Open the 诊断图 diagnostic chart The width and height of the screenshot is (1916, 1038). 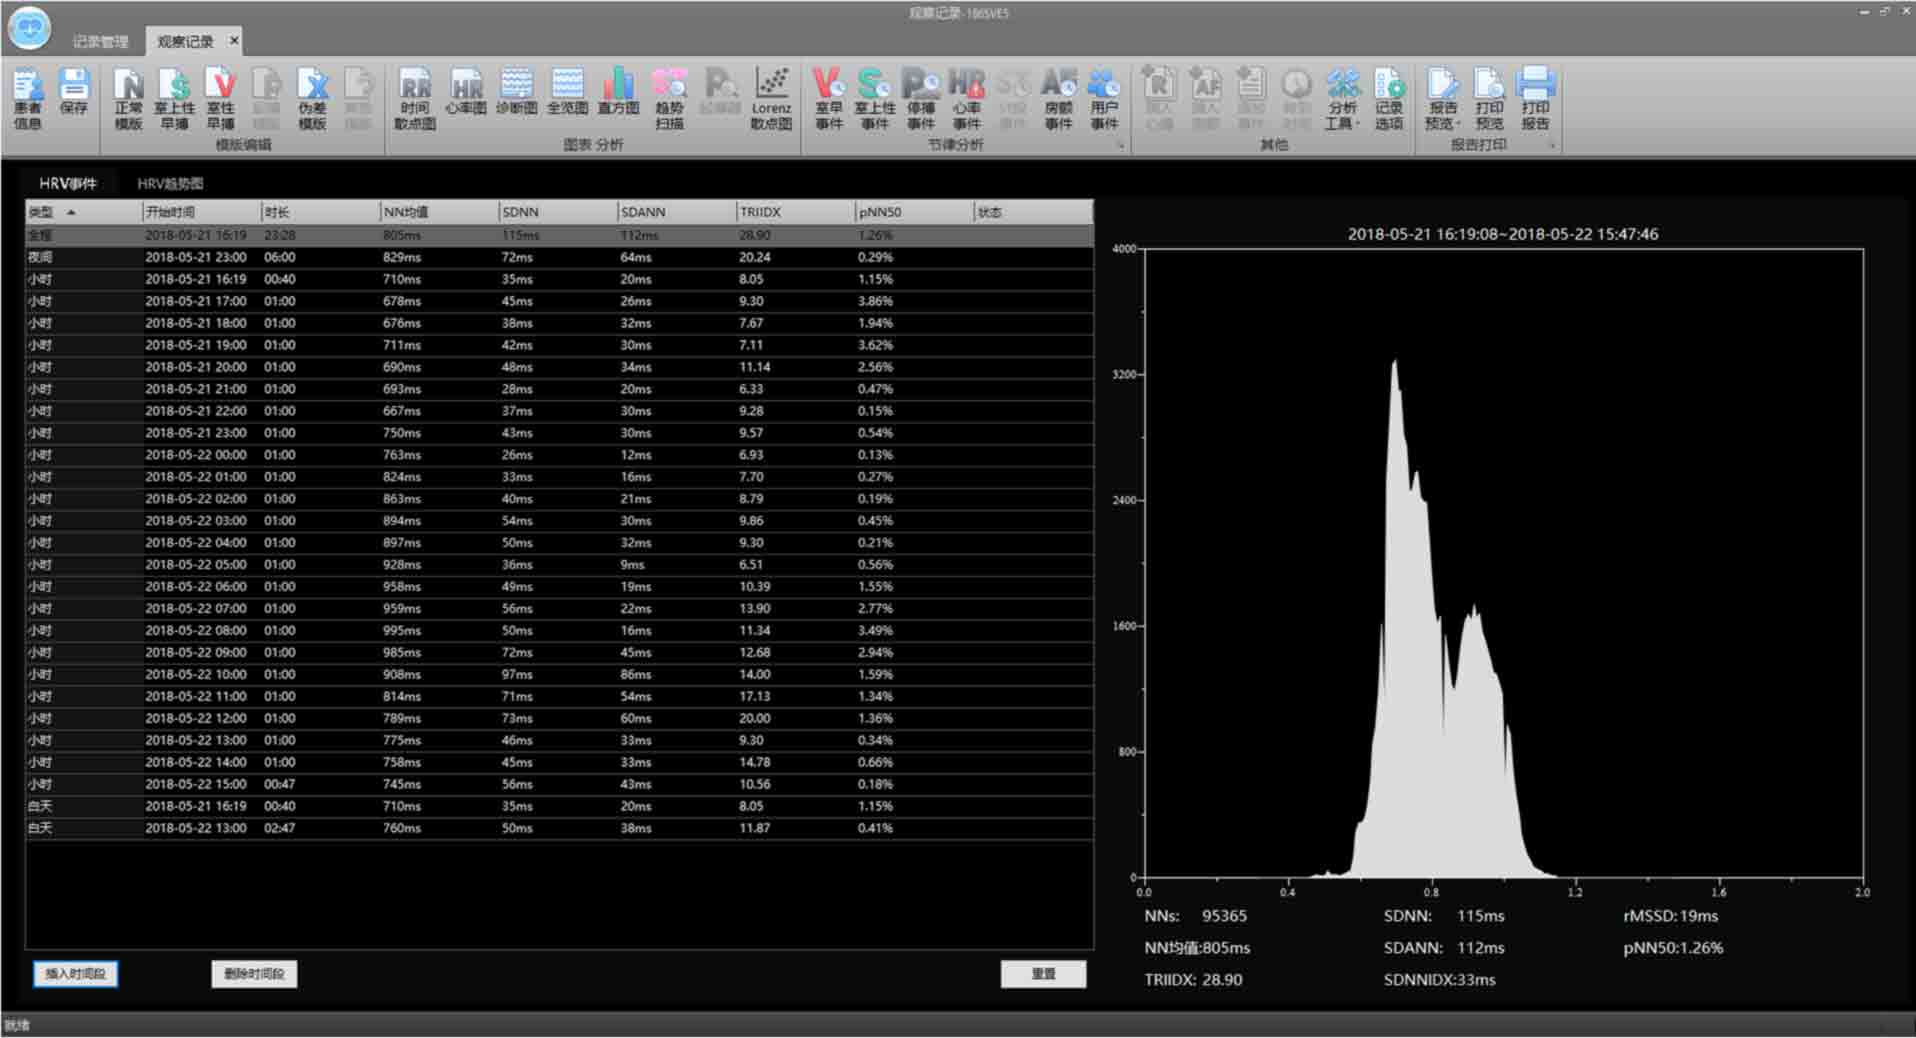pos(516,91)
